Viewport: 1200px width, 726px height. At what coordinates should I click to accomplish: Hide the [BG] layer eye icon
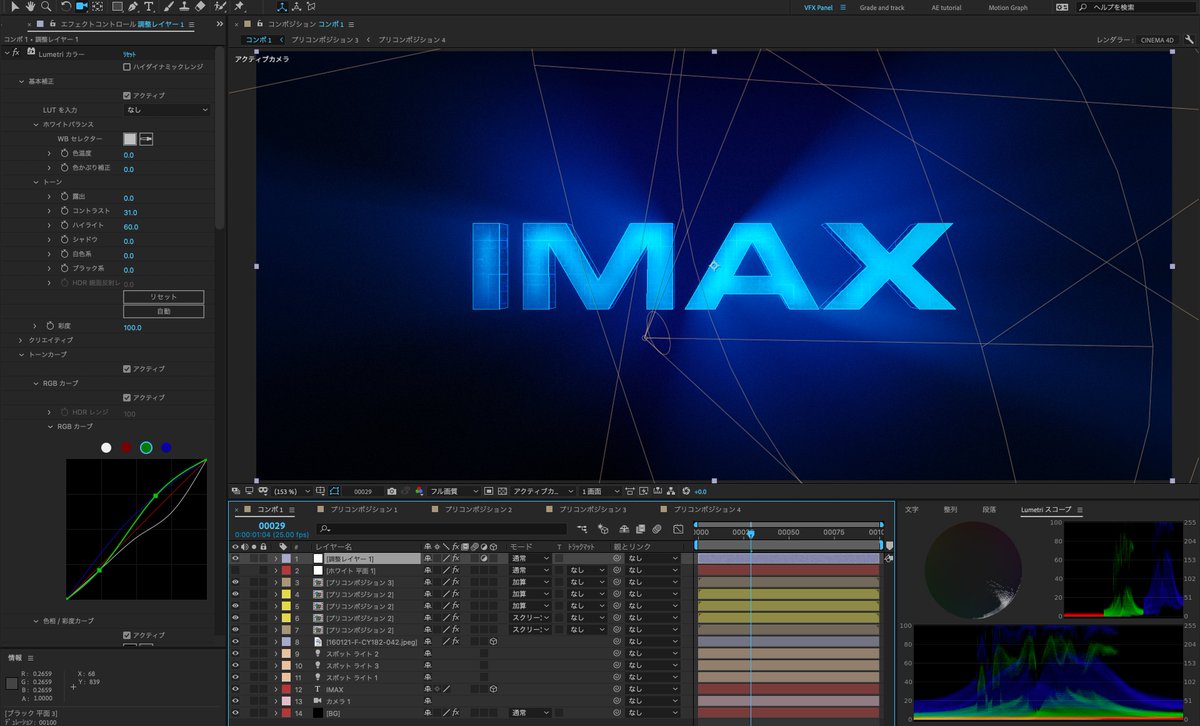236,714
